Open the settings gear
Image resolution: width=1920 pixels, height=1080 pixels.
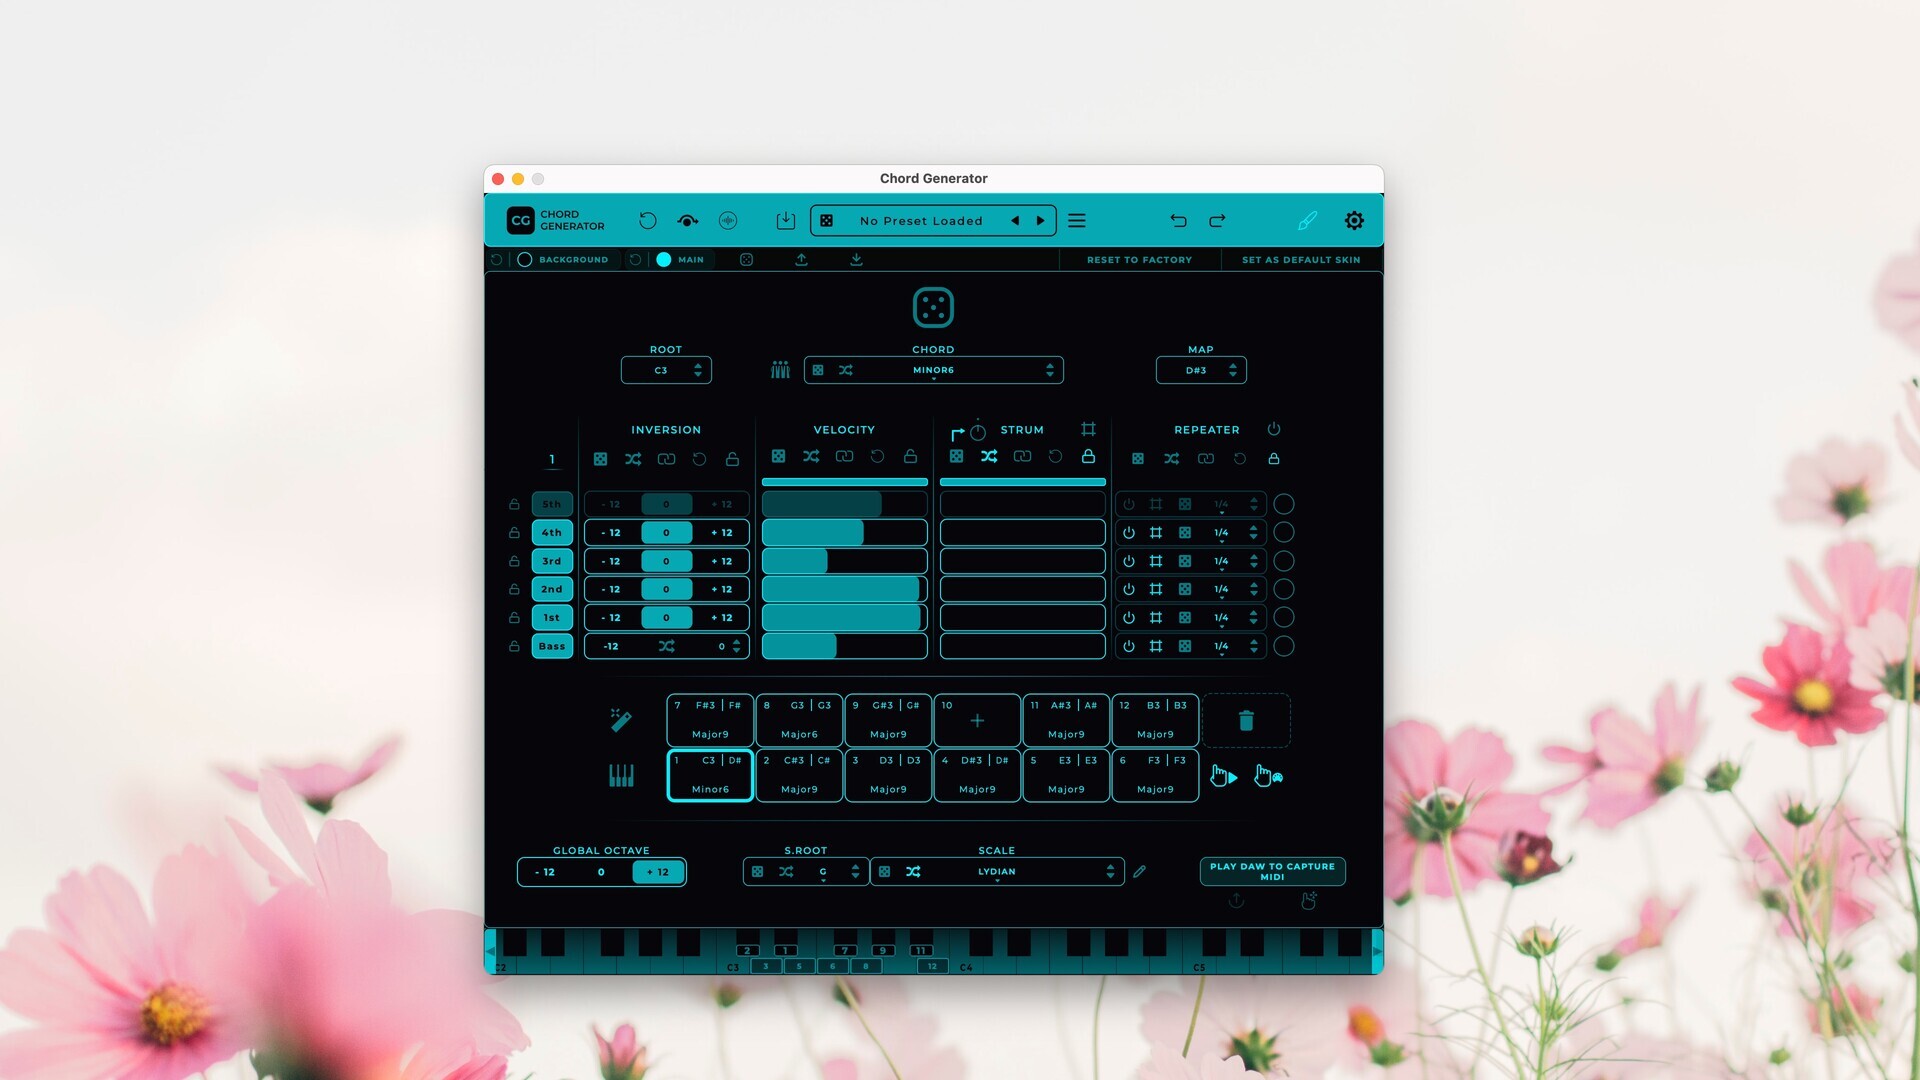(x=1354, y=221)
